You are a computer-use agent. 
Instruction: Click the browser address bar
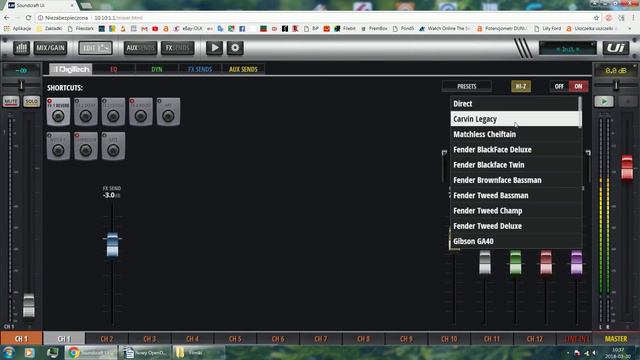coord(314,18)
